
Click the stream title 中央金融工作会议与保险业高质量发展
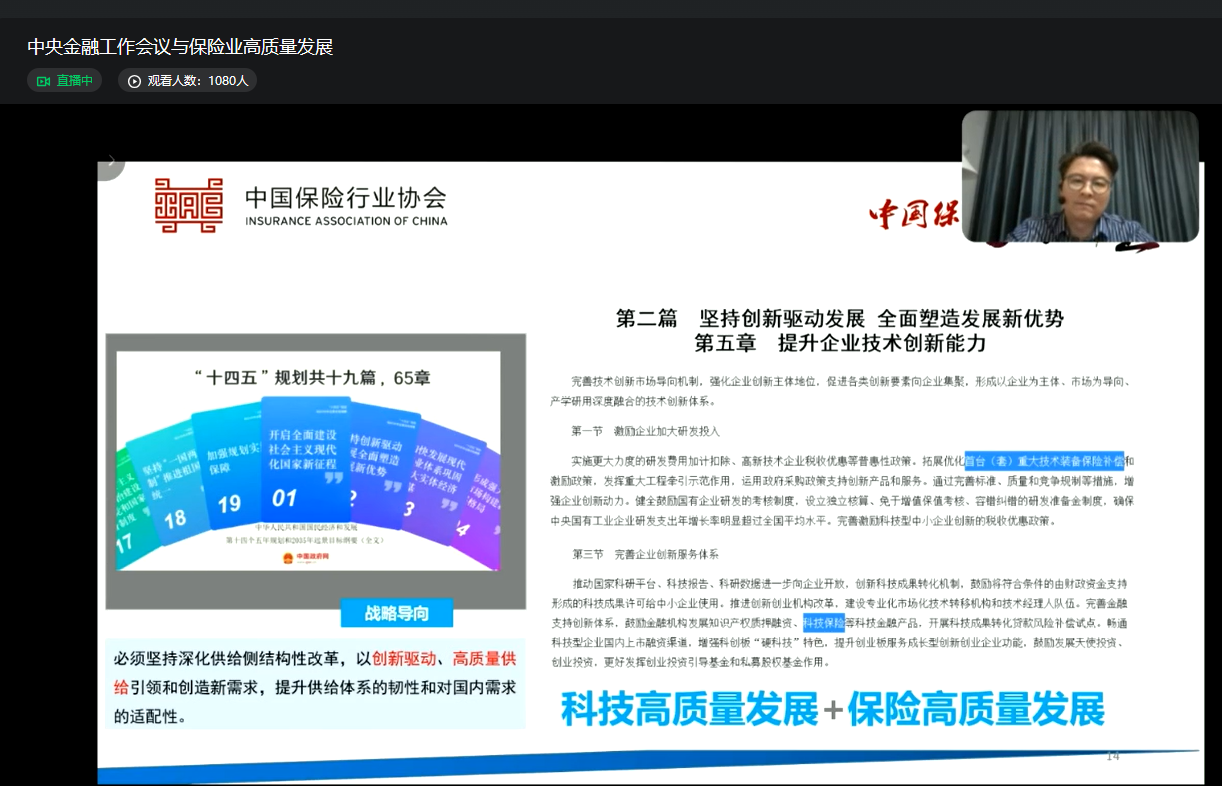click(x=180, y=47)
